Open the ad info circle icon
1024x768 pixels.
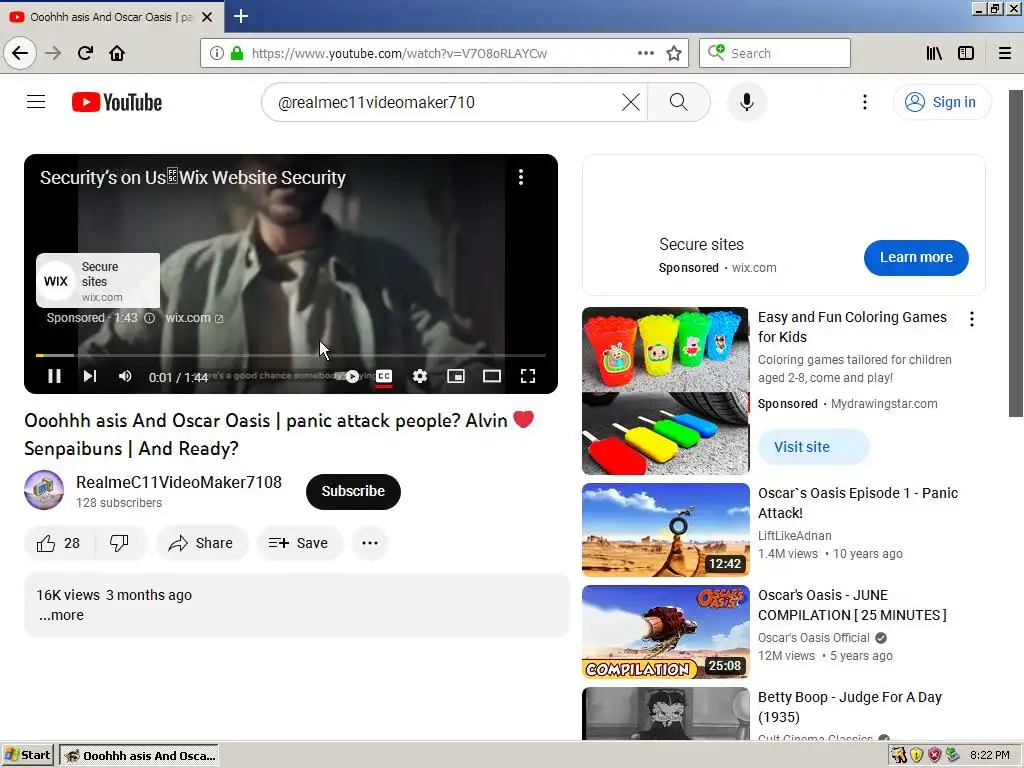[149, 318]
